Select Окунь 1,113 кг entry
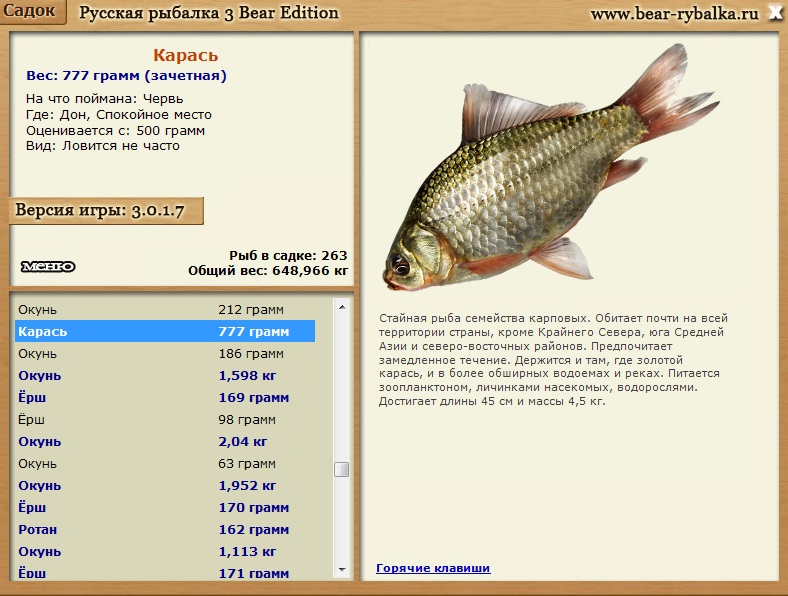 pos(165,551)
